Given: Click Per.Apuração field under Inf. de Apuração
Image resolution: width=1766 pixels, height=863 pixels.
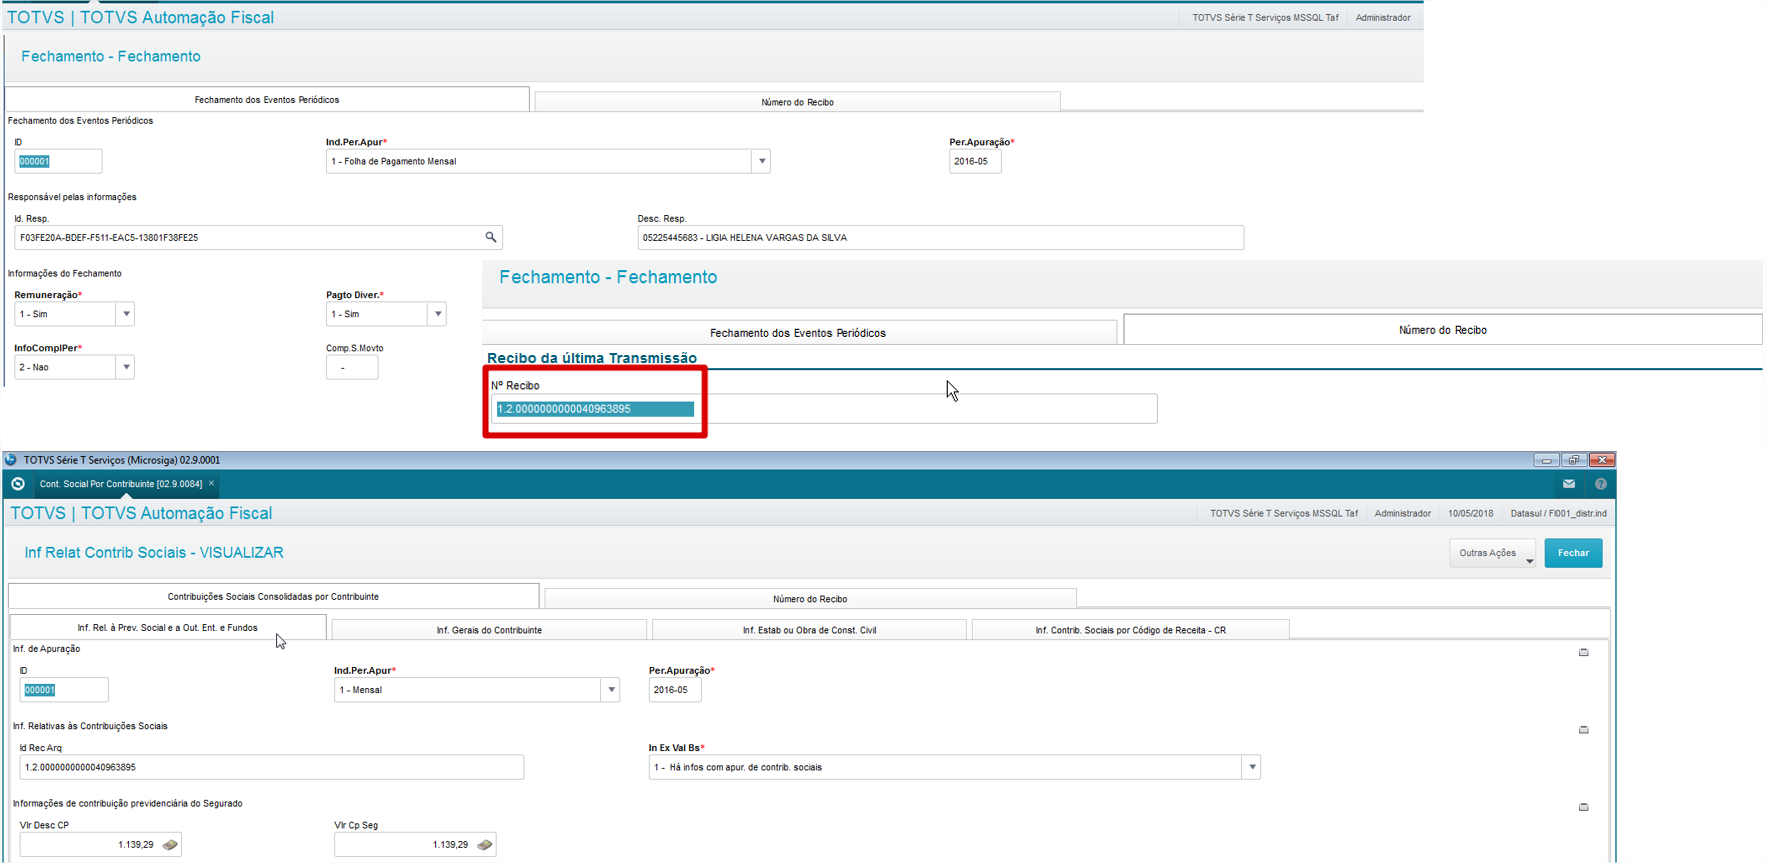Looking at the screenshot, I should 675,690.
